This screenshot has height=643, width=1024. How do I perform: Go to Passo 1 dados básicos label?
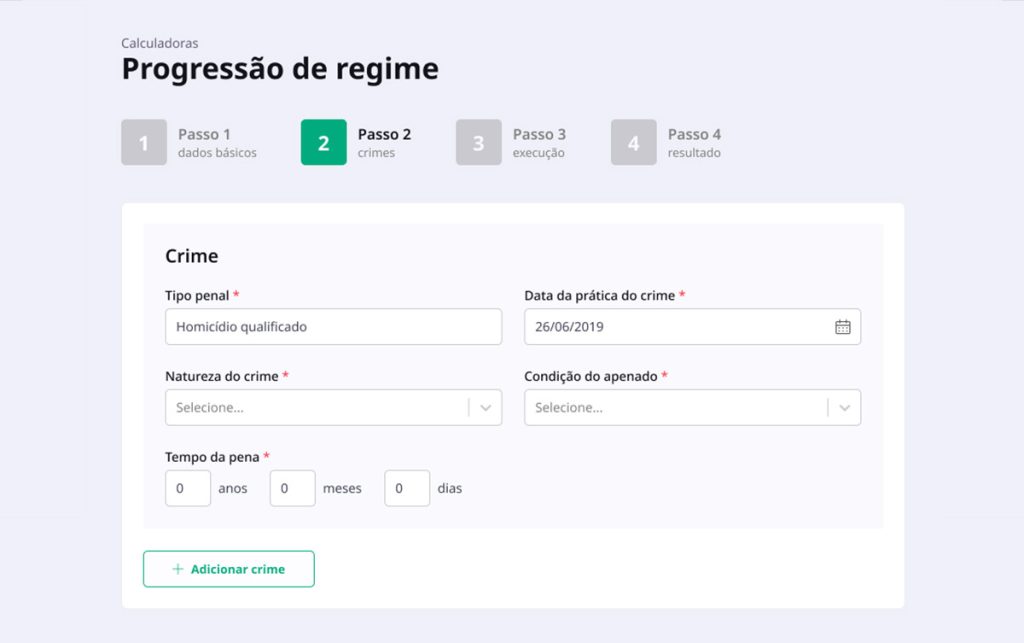coord(217,143)
